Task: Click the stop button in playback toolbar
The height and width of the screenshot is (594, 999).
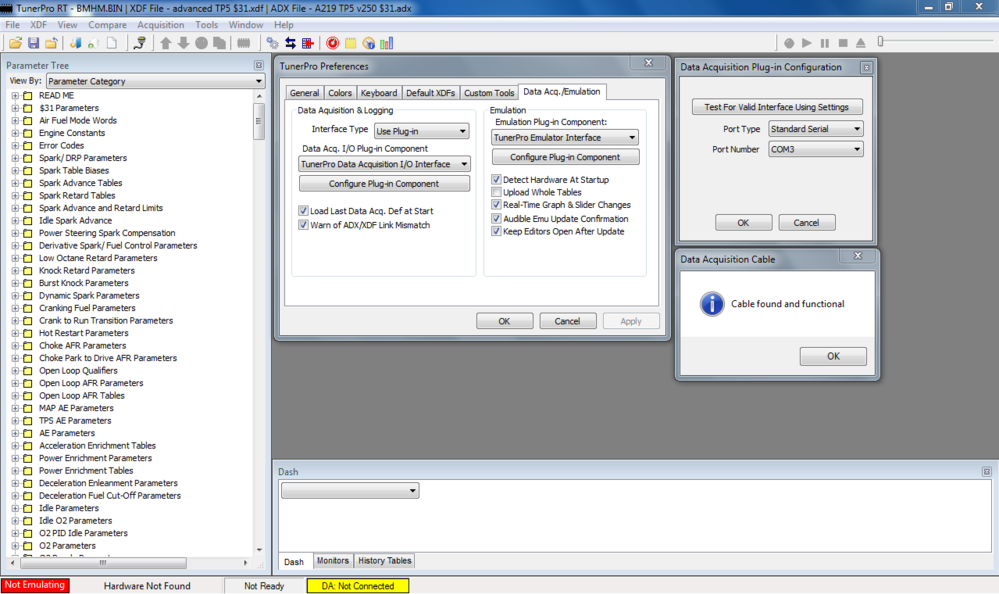Action: pyautogui.click(x=843, y=43)
